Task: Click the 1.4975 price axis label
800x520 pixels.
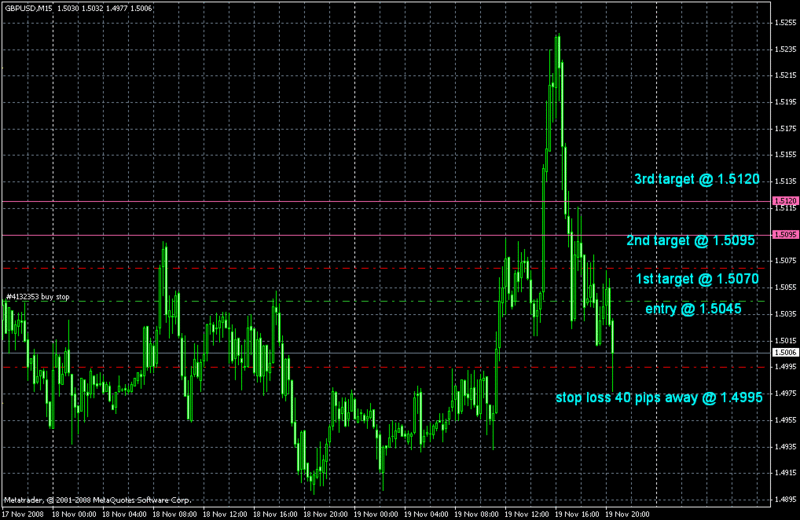Action: point(785,393)
